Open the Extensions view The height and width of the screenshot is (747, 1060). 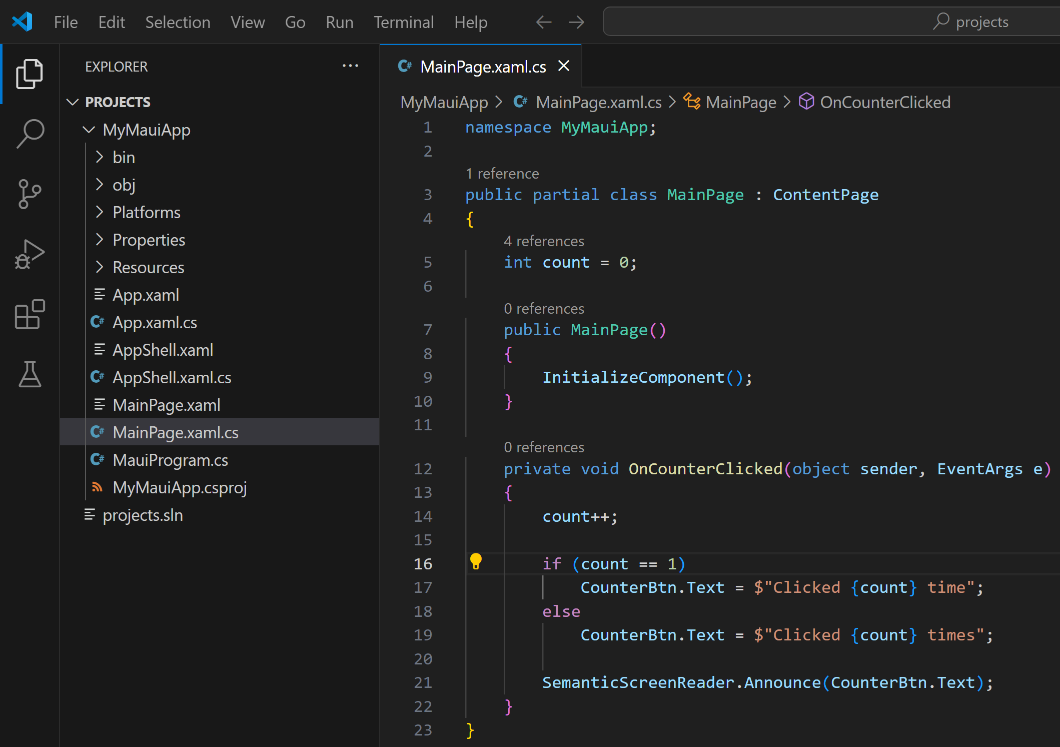pos(29,315)
